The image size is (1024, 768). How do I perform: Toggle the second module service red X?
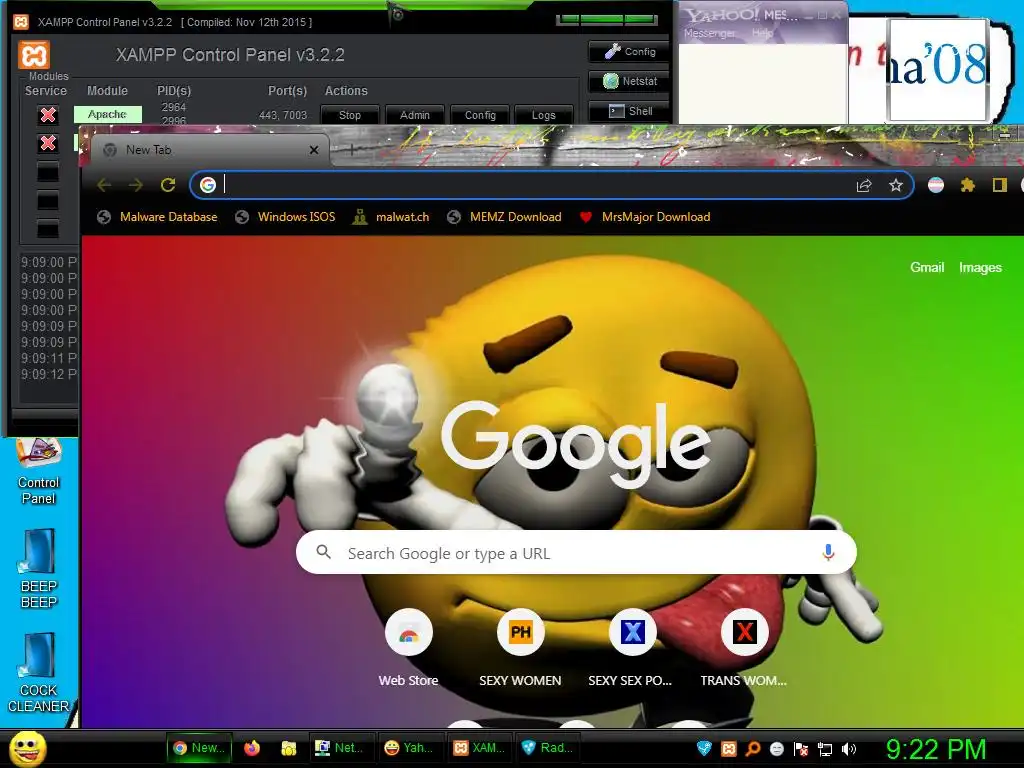48,143
